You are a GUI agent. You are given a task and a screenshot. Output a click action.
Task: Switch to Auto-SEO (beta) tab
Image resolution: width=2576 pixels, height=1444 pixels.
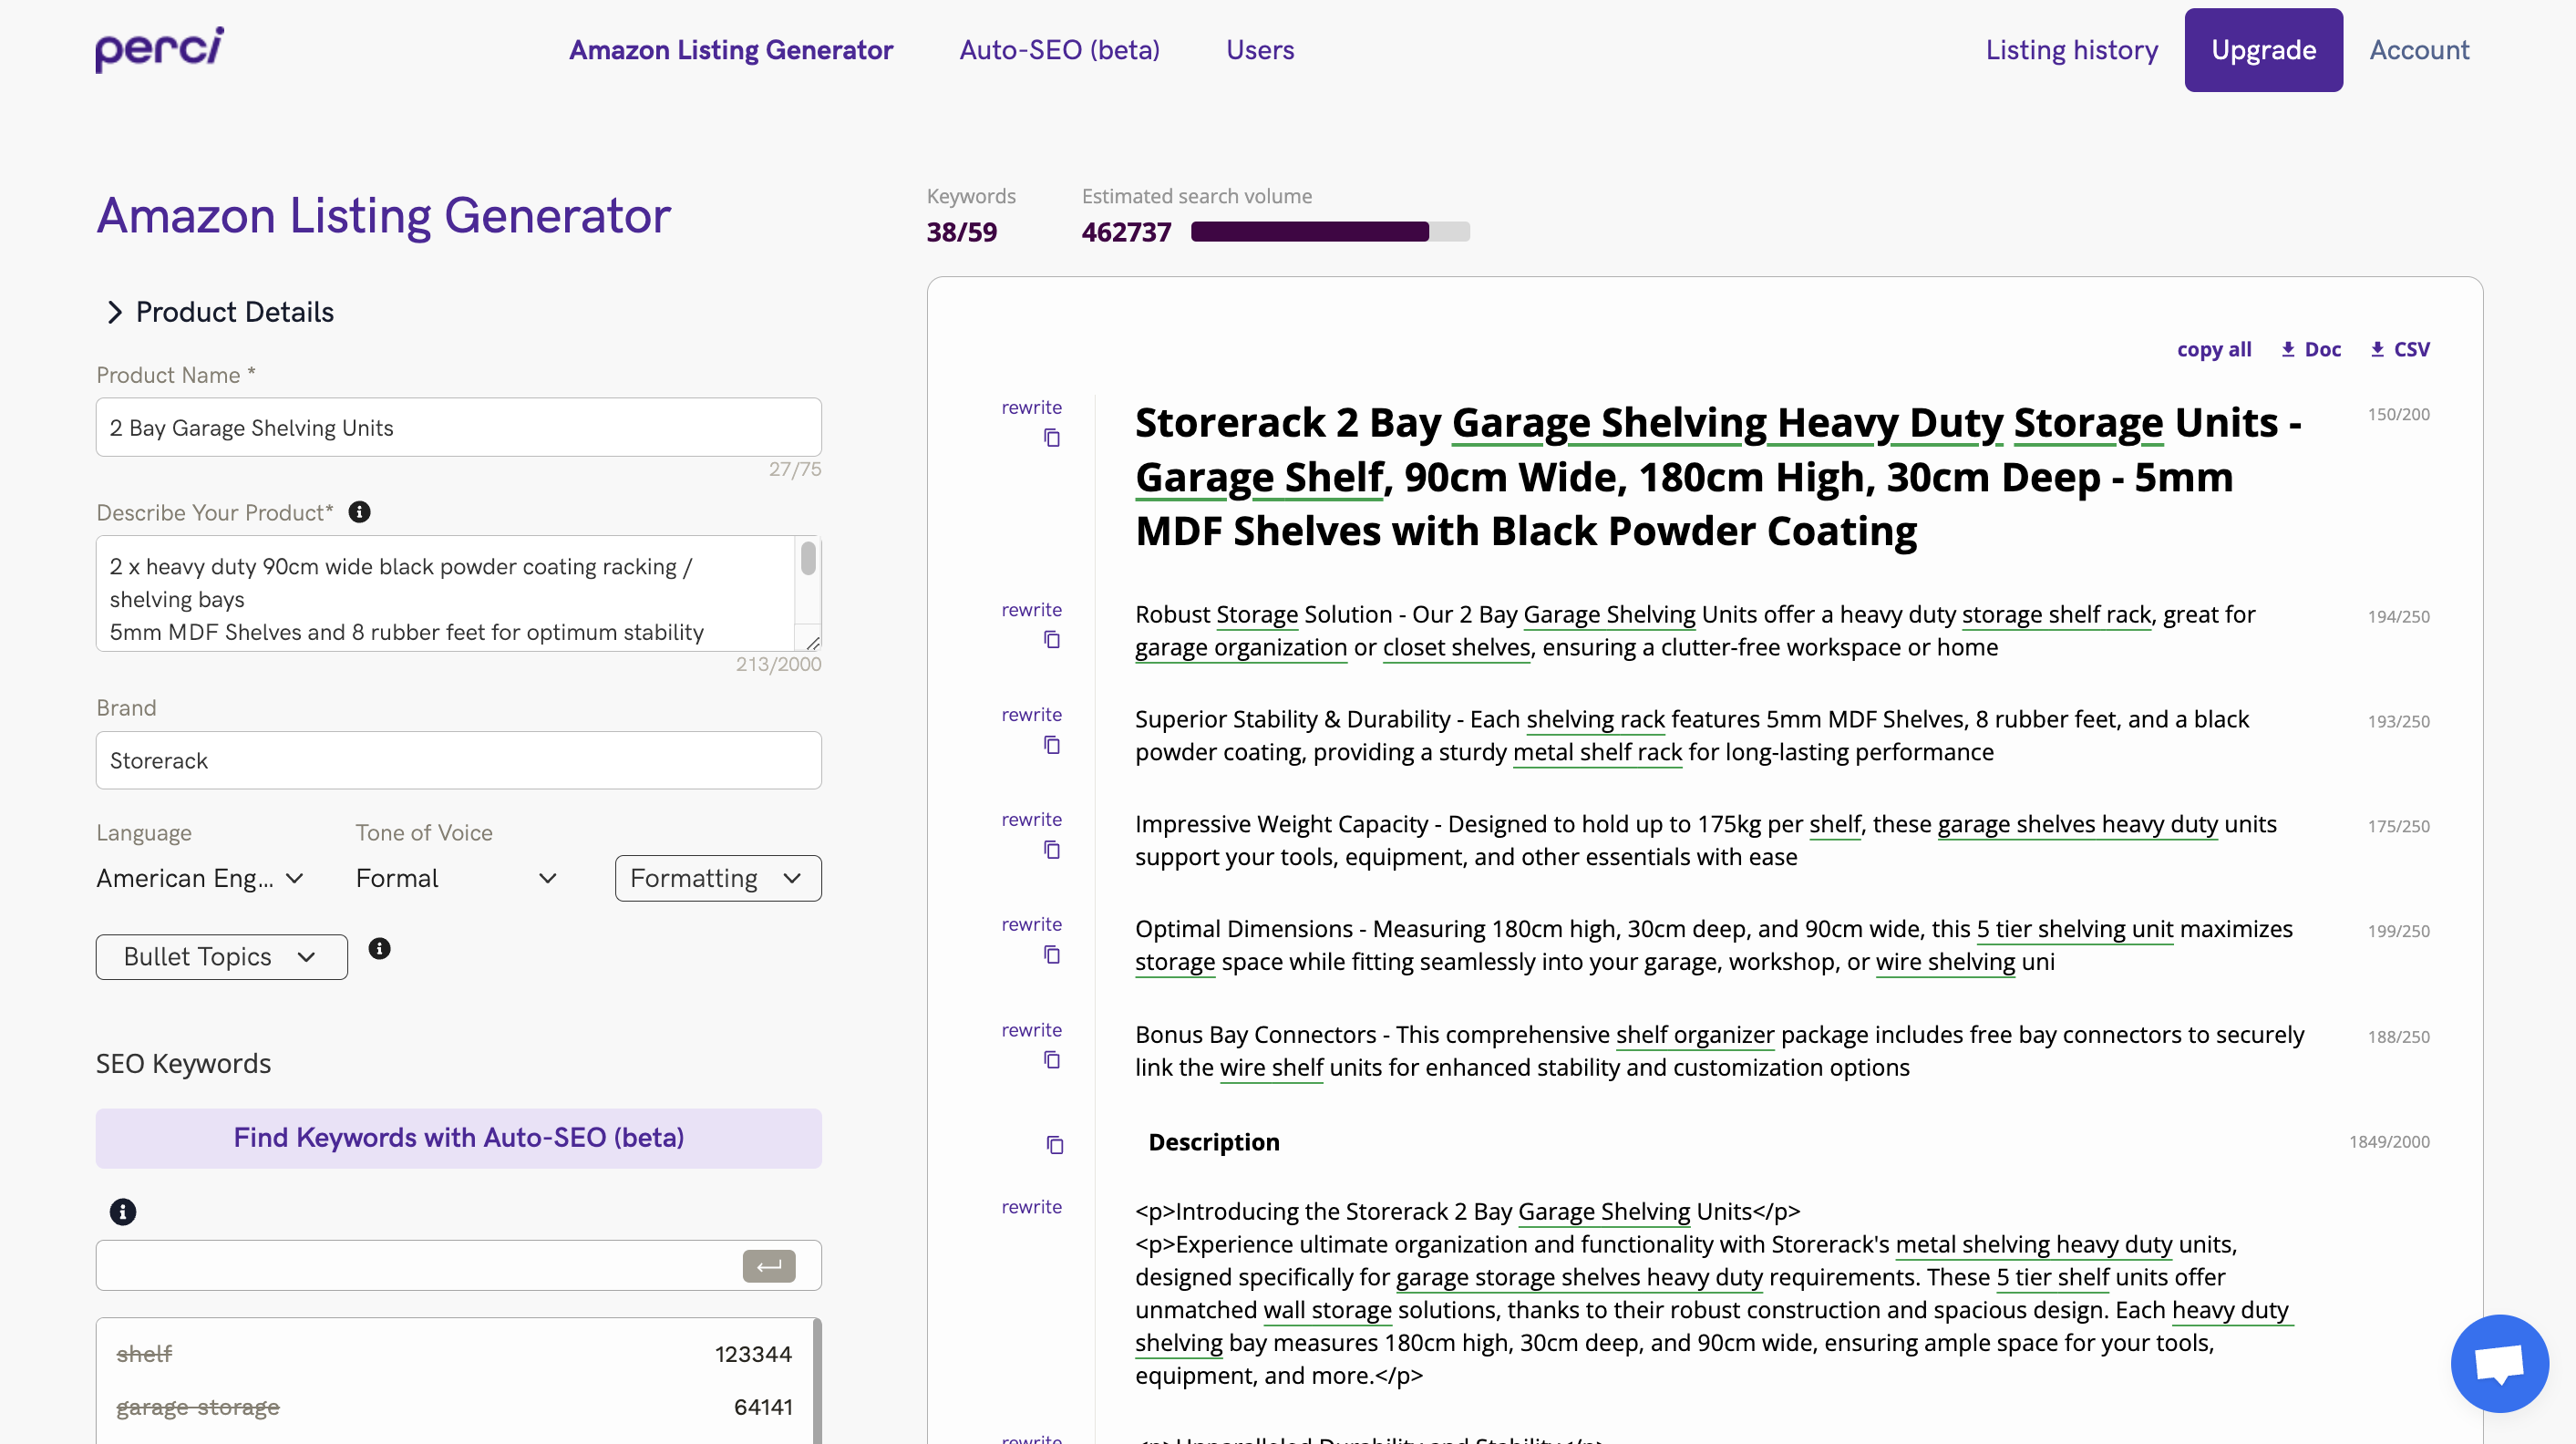coord(1059,50)
